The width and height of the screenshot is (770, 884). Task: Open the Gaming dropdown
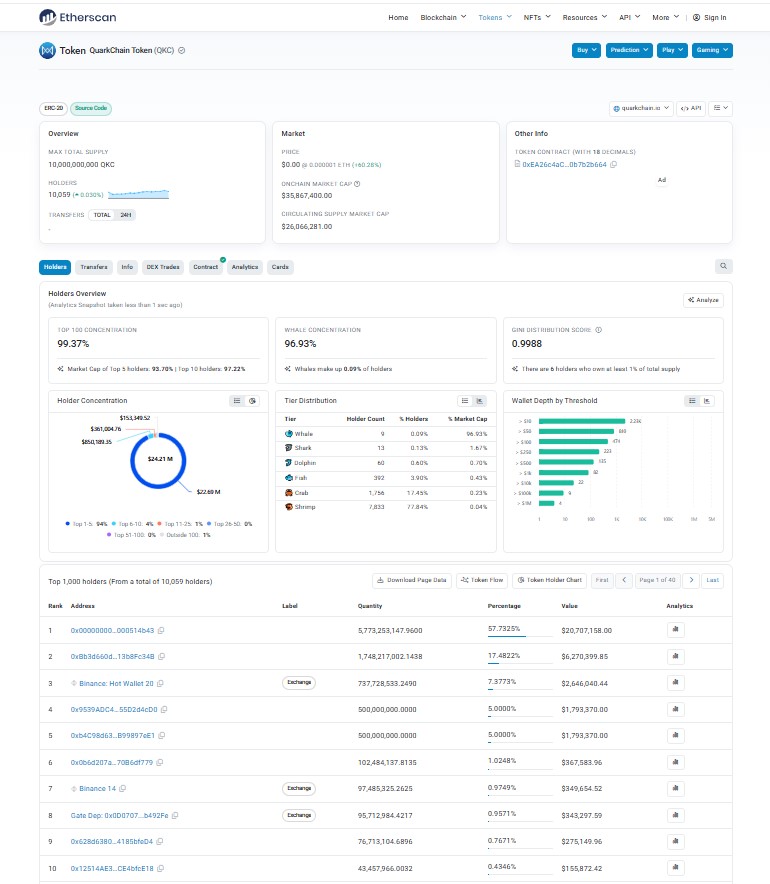tap(712, 50)
